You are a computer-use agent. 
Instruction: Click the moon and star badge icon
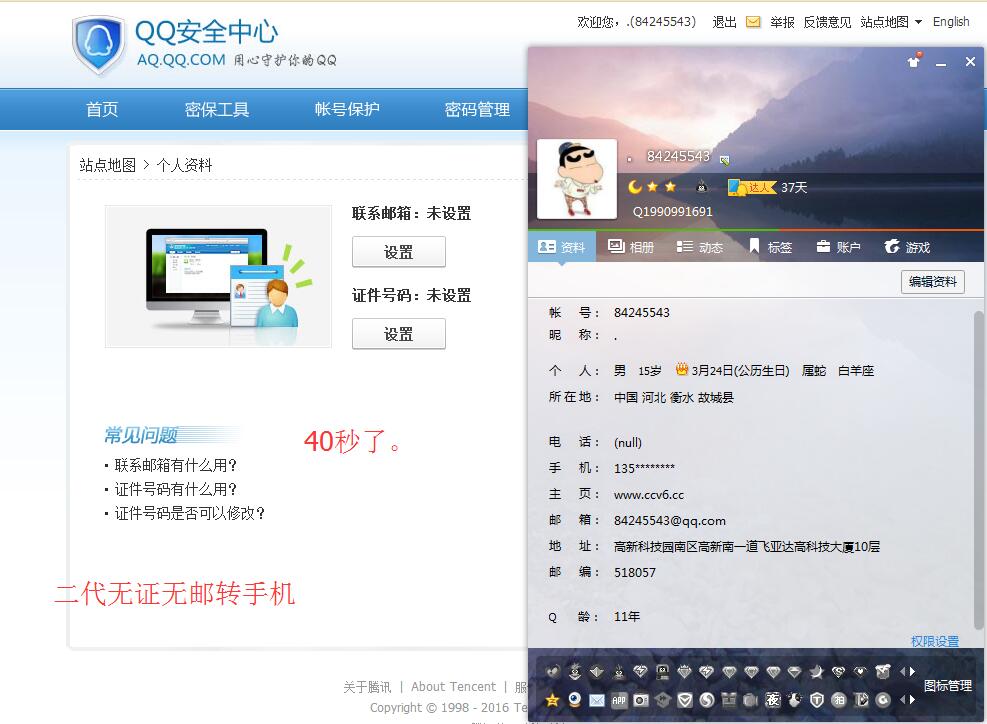point(817,672)
